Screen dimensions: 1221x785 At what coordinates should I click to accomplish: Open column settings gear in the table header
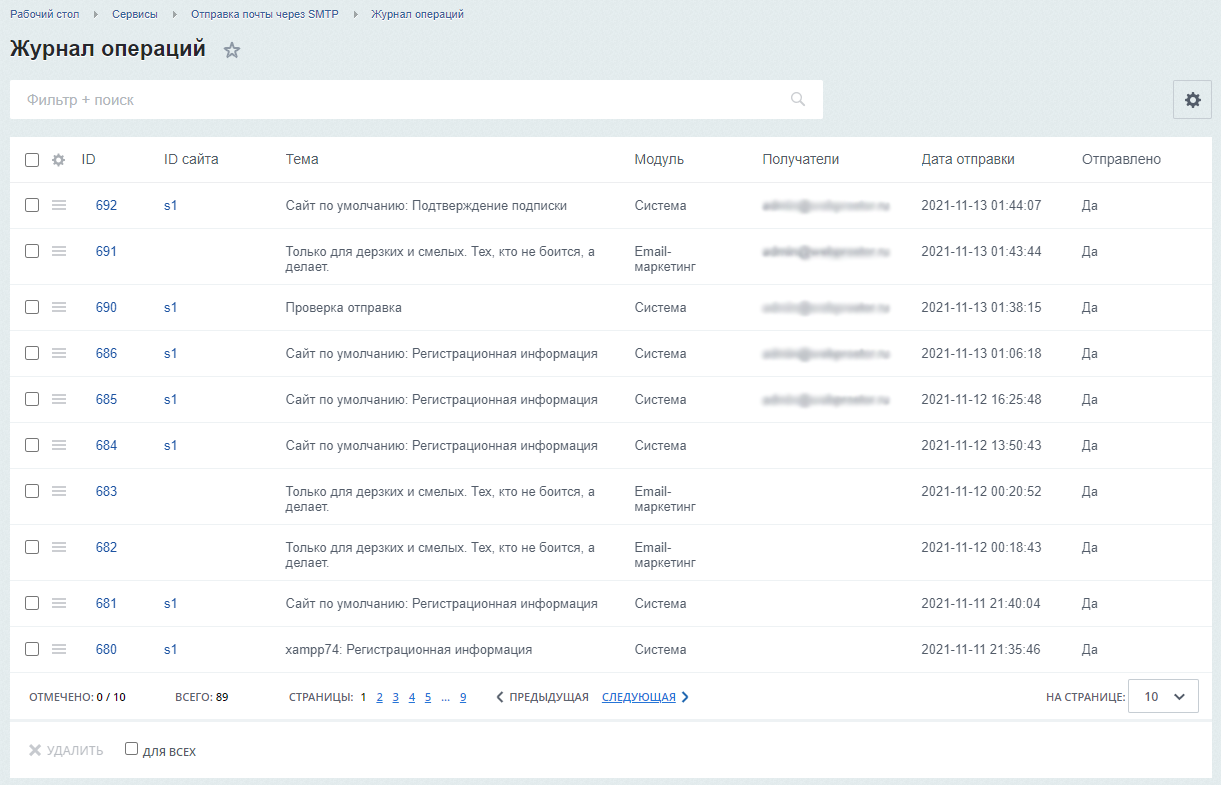tap(58, 159)
